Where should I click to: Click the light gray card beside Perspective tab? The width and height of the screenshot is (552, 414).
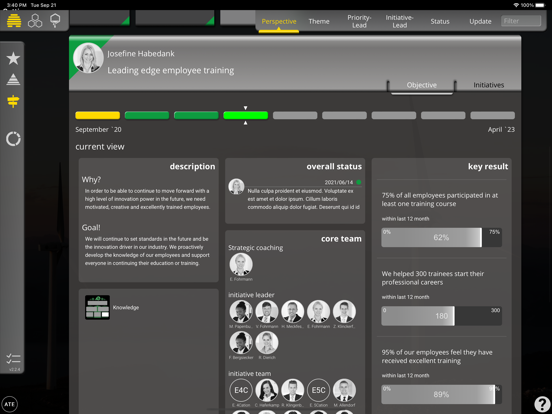click(238, 17)
